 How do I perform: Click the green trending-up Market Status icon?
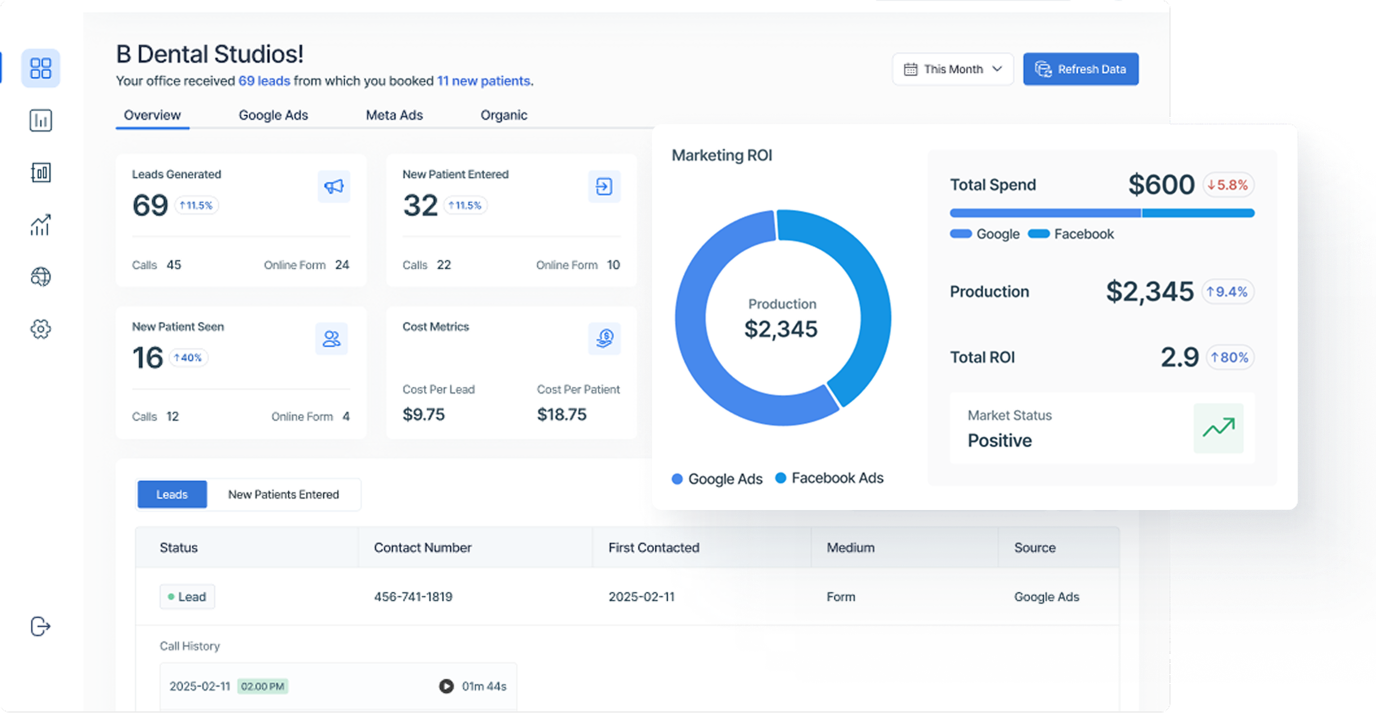pyautogui.click(x=1218, y=428)
